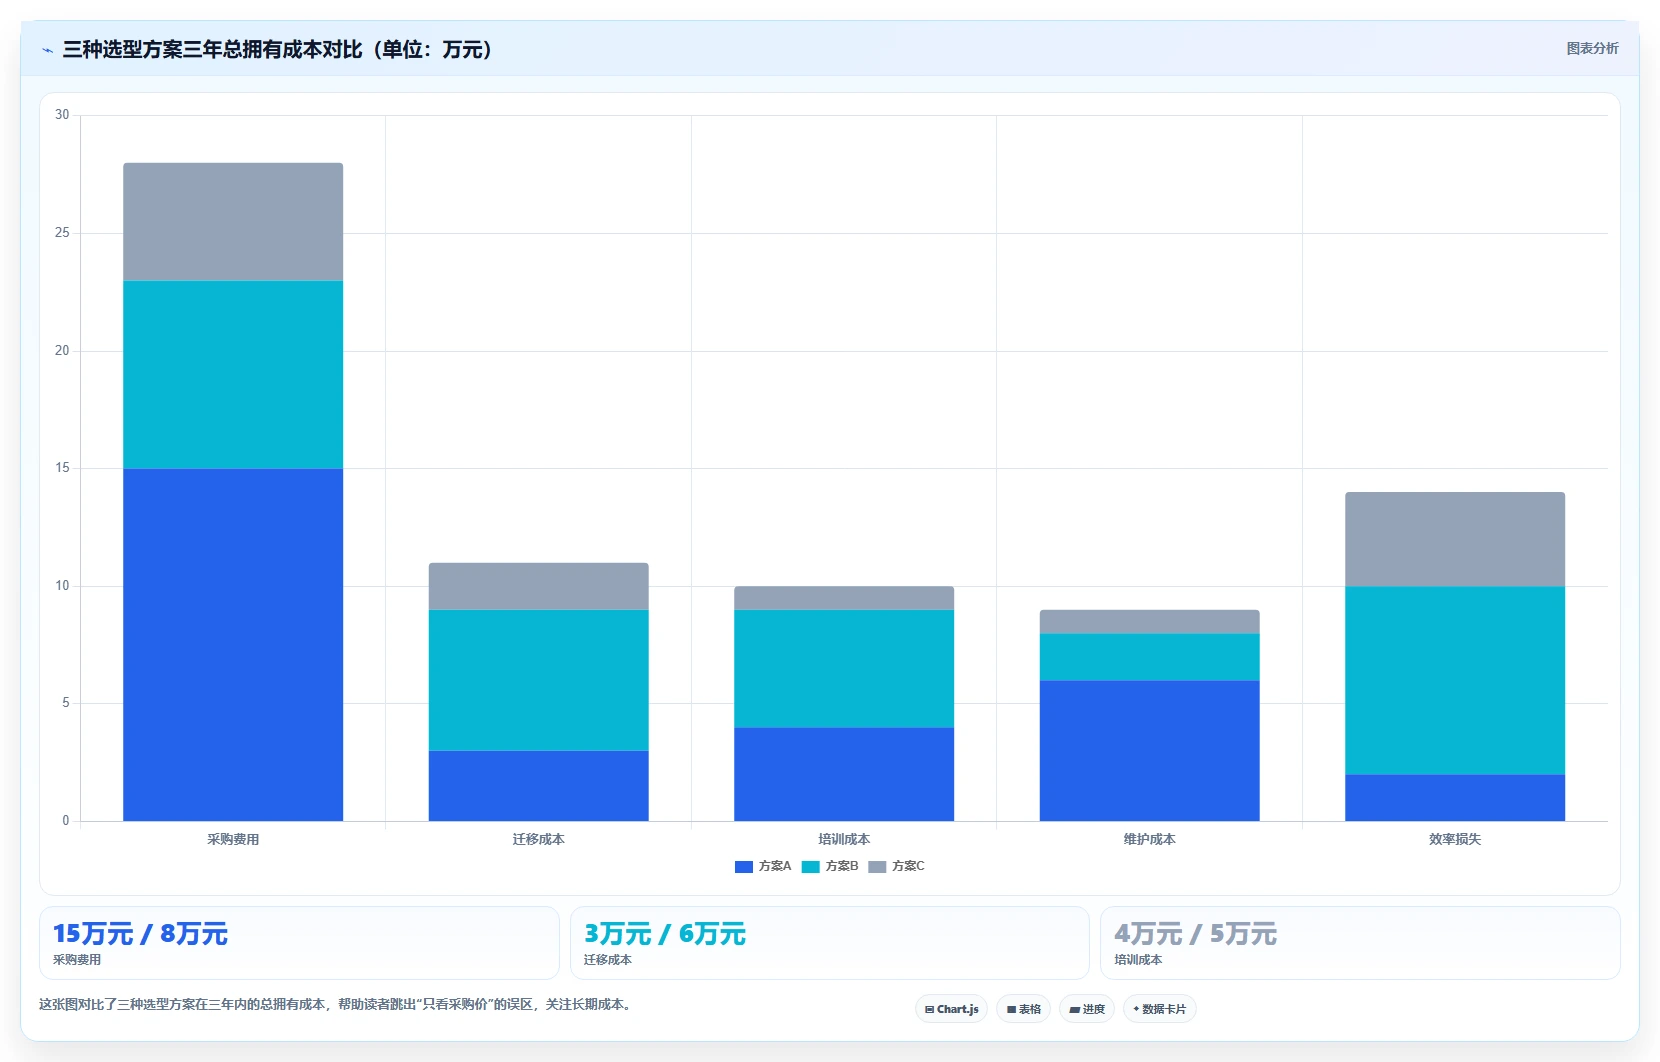Screen dimensions: 1660x1062
Task: Click the gray 方案C segment of 维护成本 bar
Action: 1149,622
